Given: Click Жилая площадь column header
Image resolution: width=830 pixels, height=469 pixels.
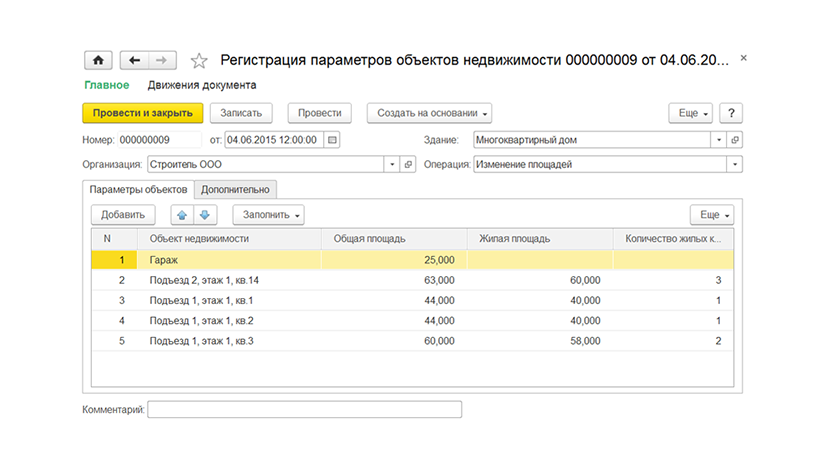Looking at the screenshot, I should (x=540, y=239).
